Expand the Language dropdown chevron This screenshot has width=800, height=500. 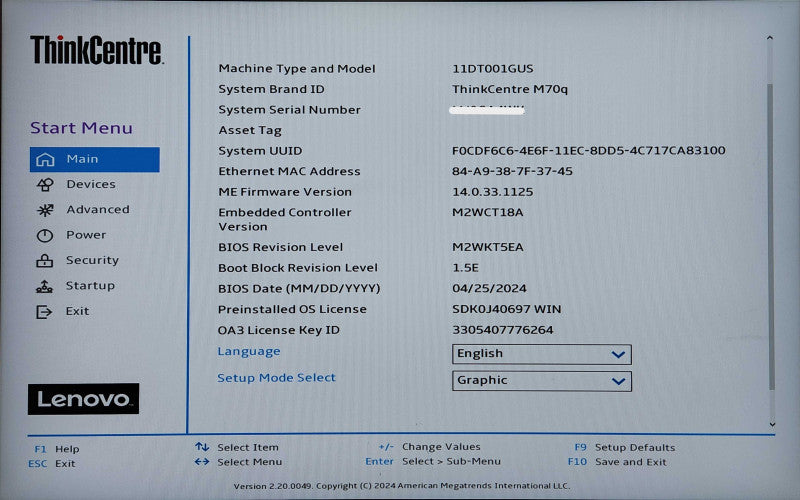618,355
